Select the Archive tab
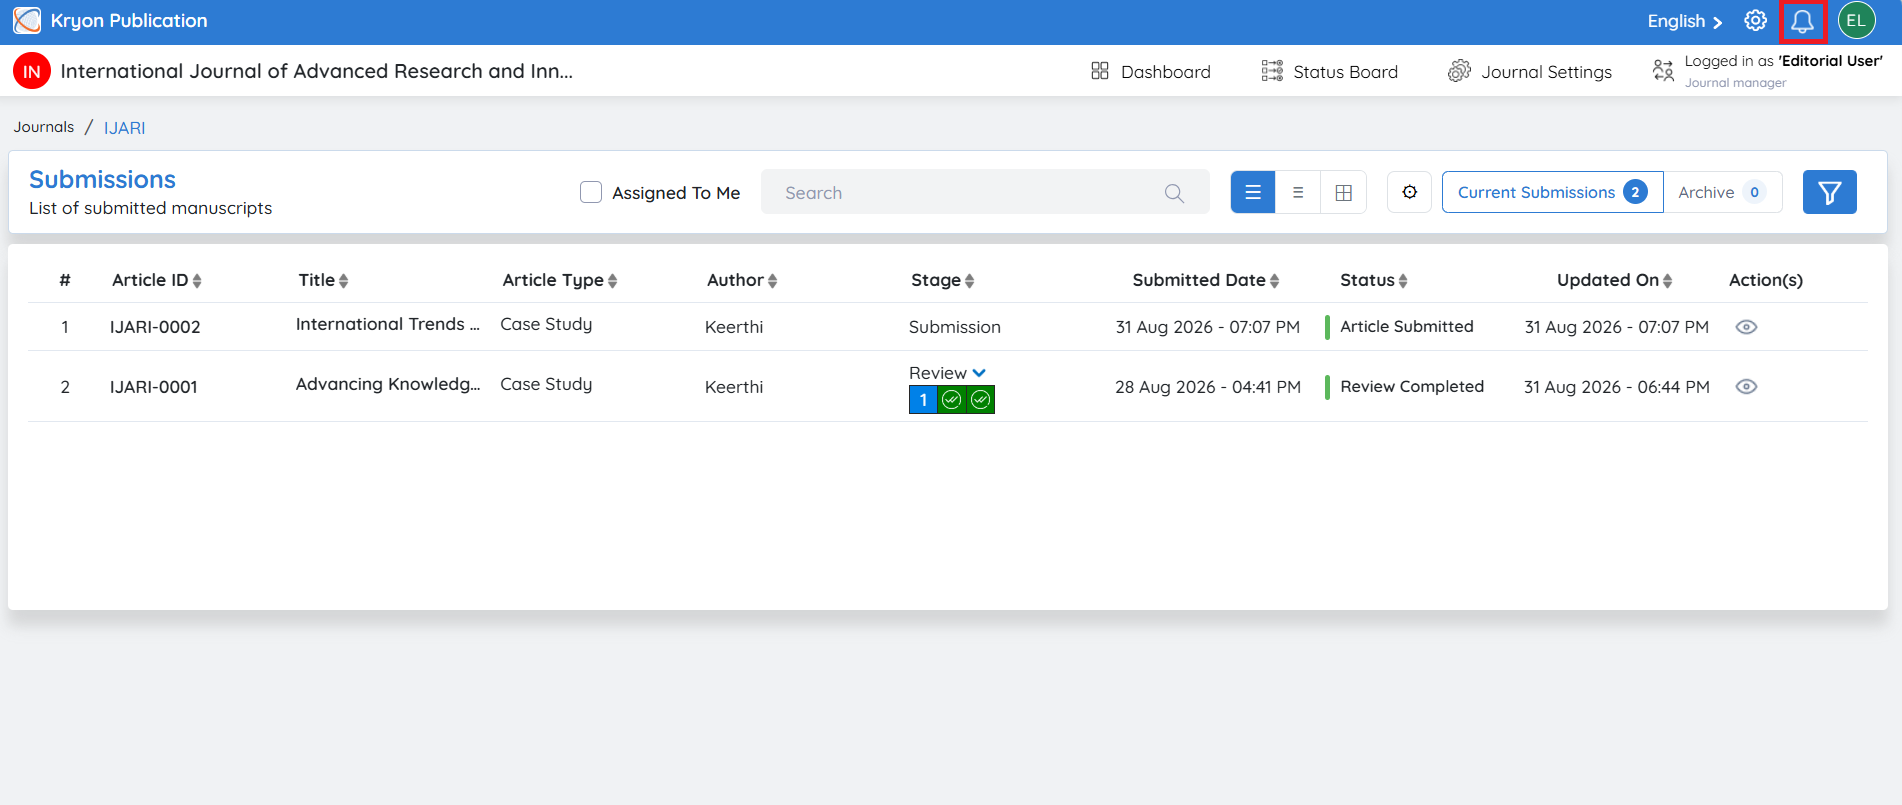This screenshot has width=1902, height=805. tap(1723, 192)
